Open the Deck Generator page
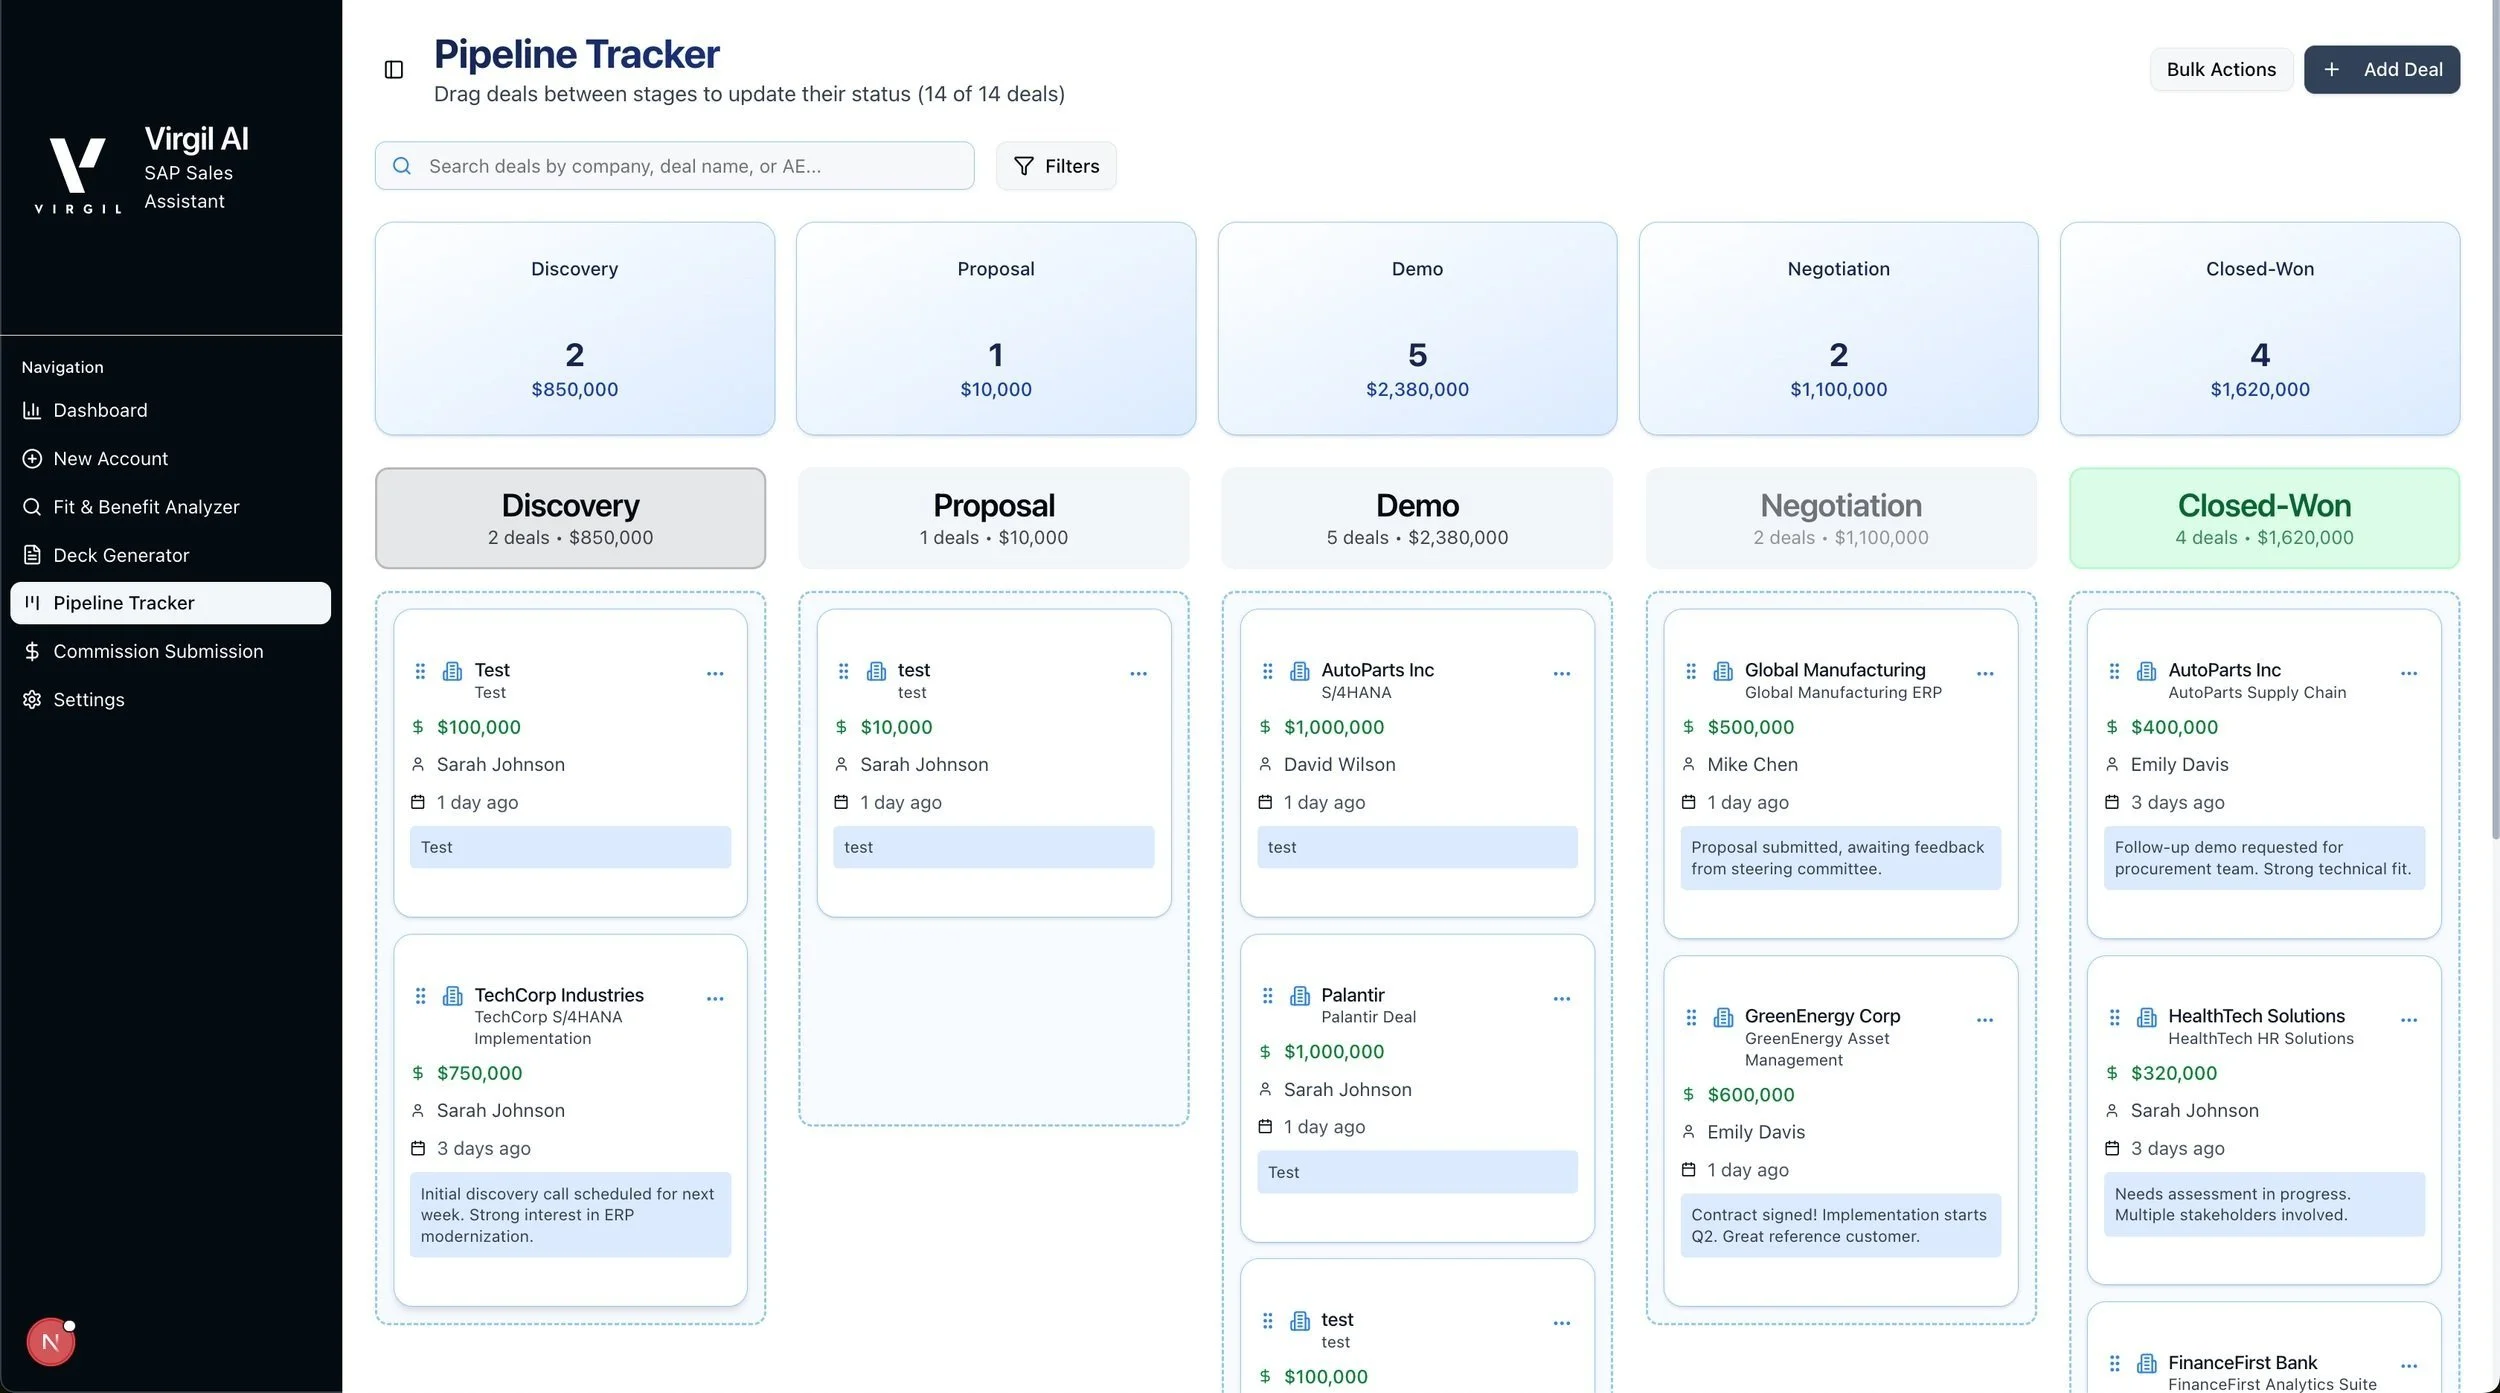The height and width of the screenshot is (1393, 2500). 170,555
